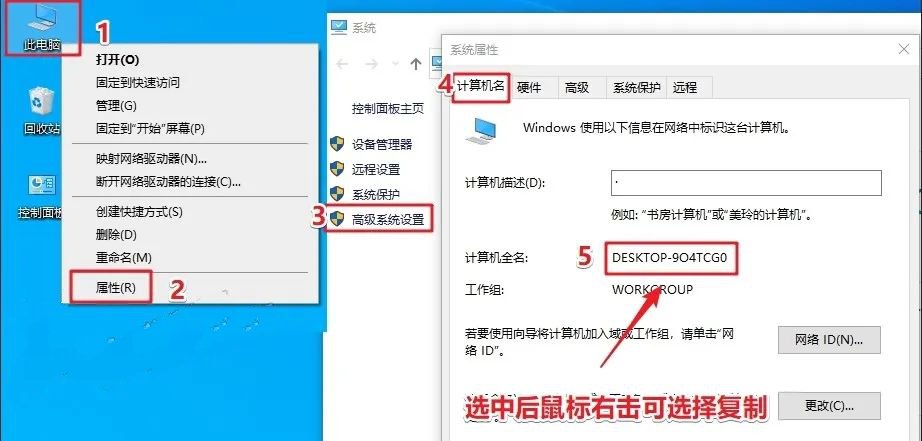
Task: Click the back arrow in 系统 window
Action: tap(342, 64)
